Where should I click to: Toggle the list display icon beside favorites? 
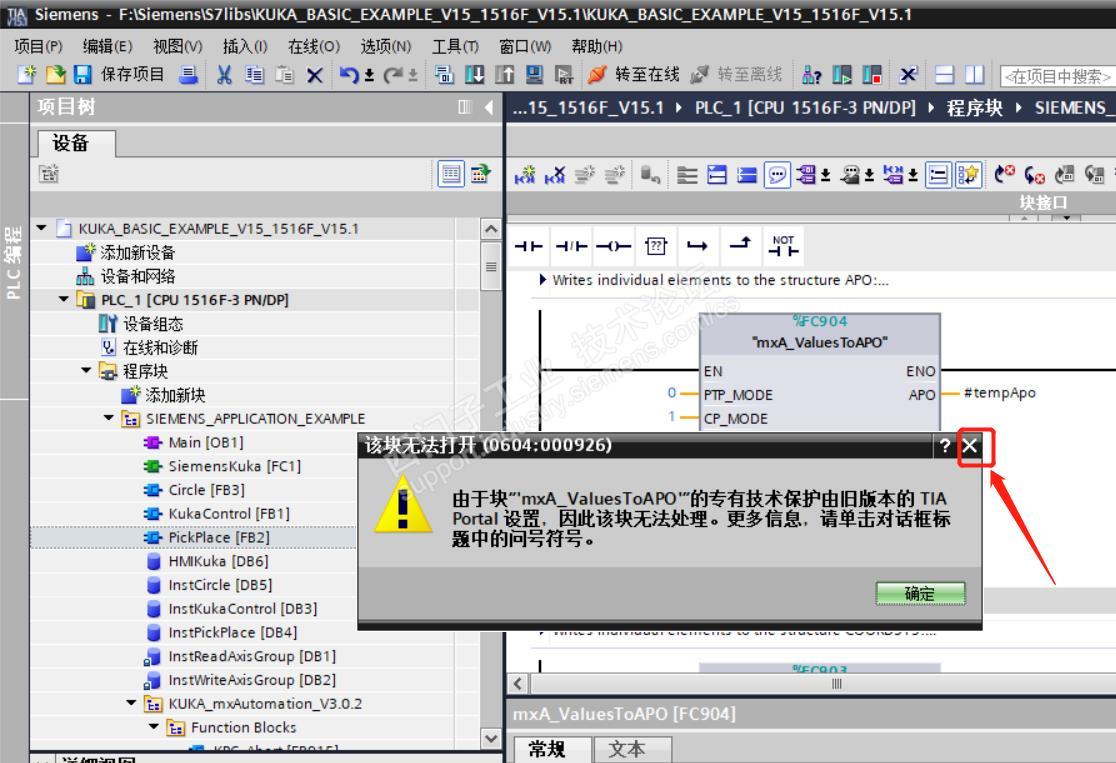tap(938, 174)
